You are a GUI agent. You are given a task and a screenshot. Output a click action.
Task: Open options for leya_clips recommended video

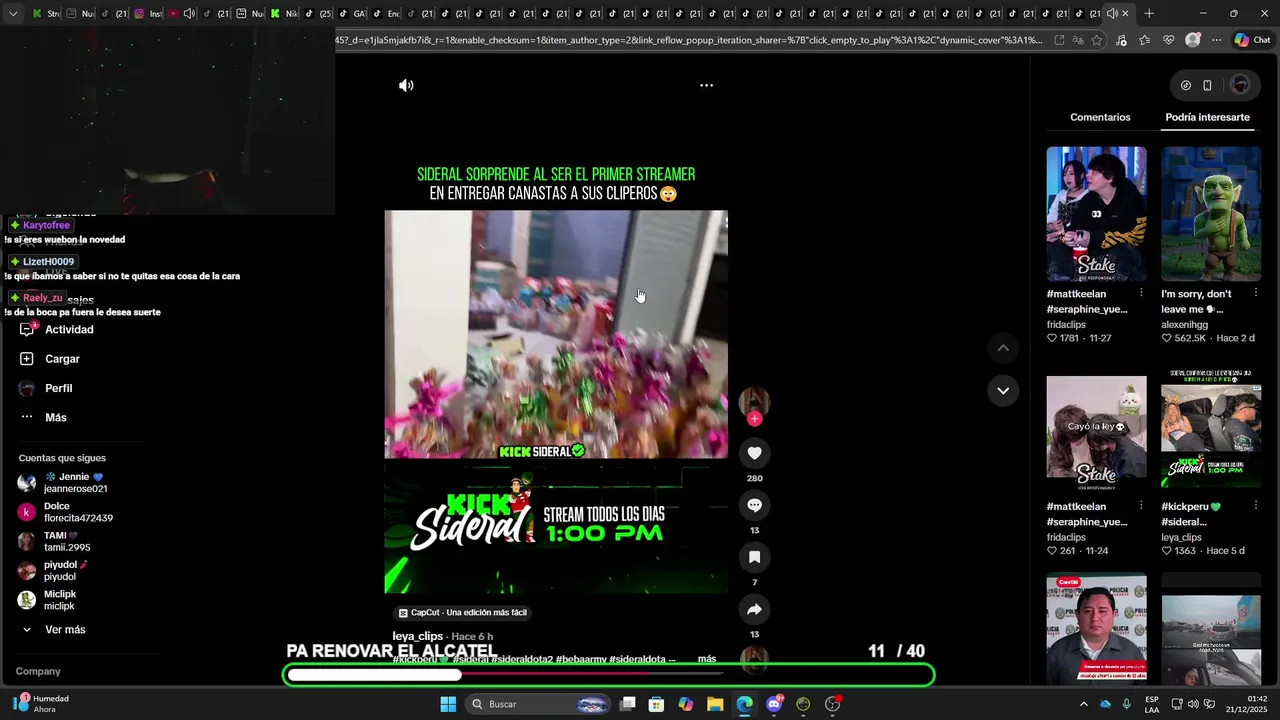click(x=1255, y=506)
